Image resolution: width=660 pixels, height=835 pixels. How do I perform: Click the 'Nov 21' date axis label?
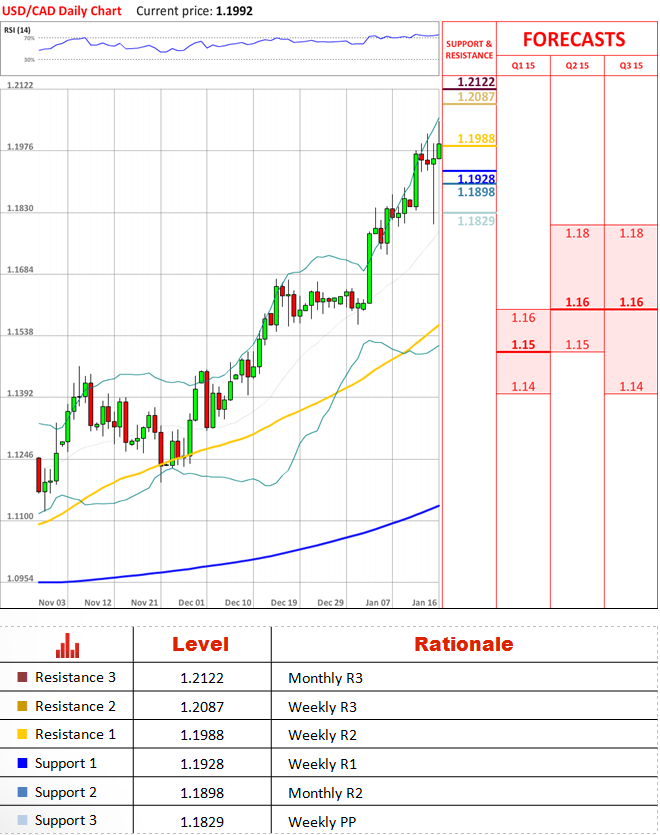(144, 602)
